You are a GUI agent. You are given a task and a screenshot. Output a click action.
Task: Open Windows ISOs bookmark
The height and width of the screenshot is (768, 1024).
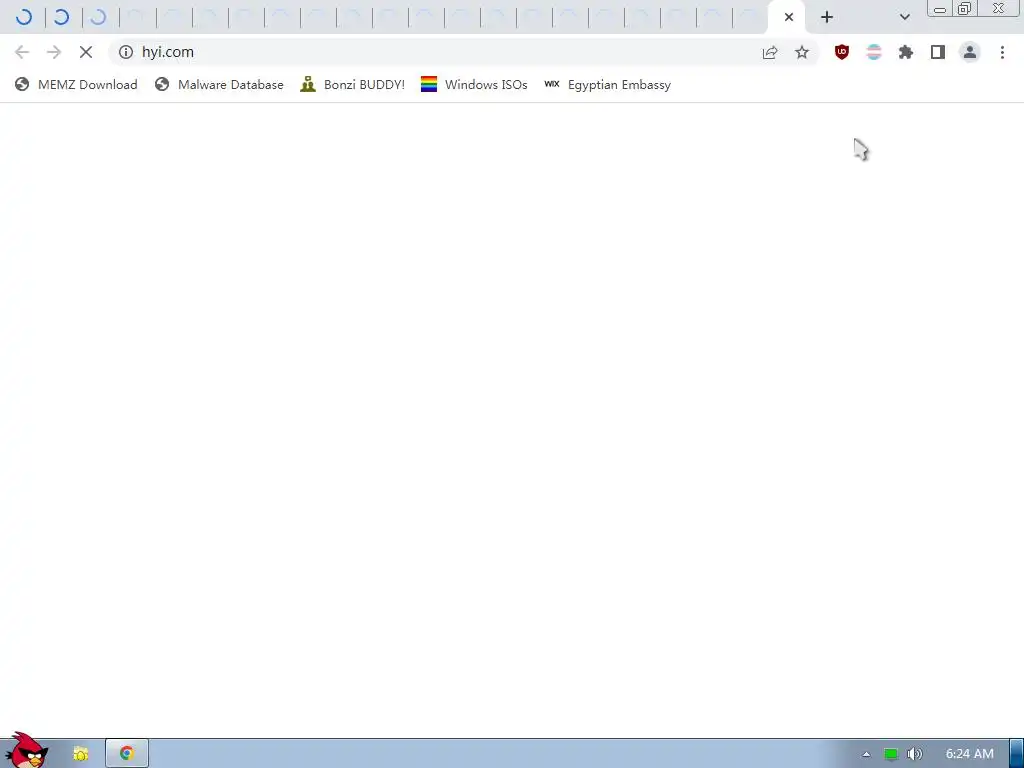click(474, 84)
